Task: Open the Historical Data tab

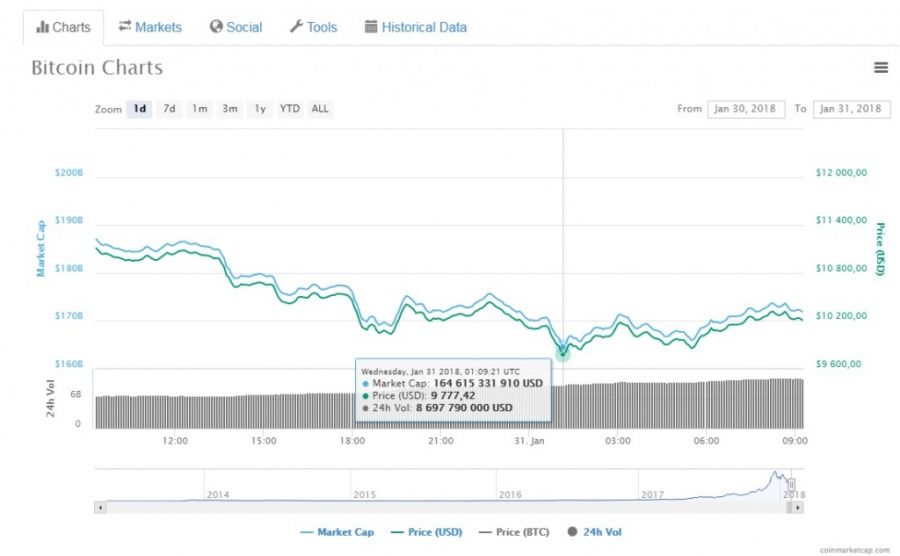Action: click(416, 27)
